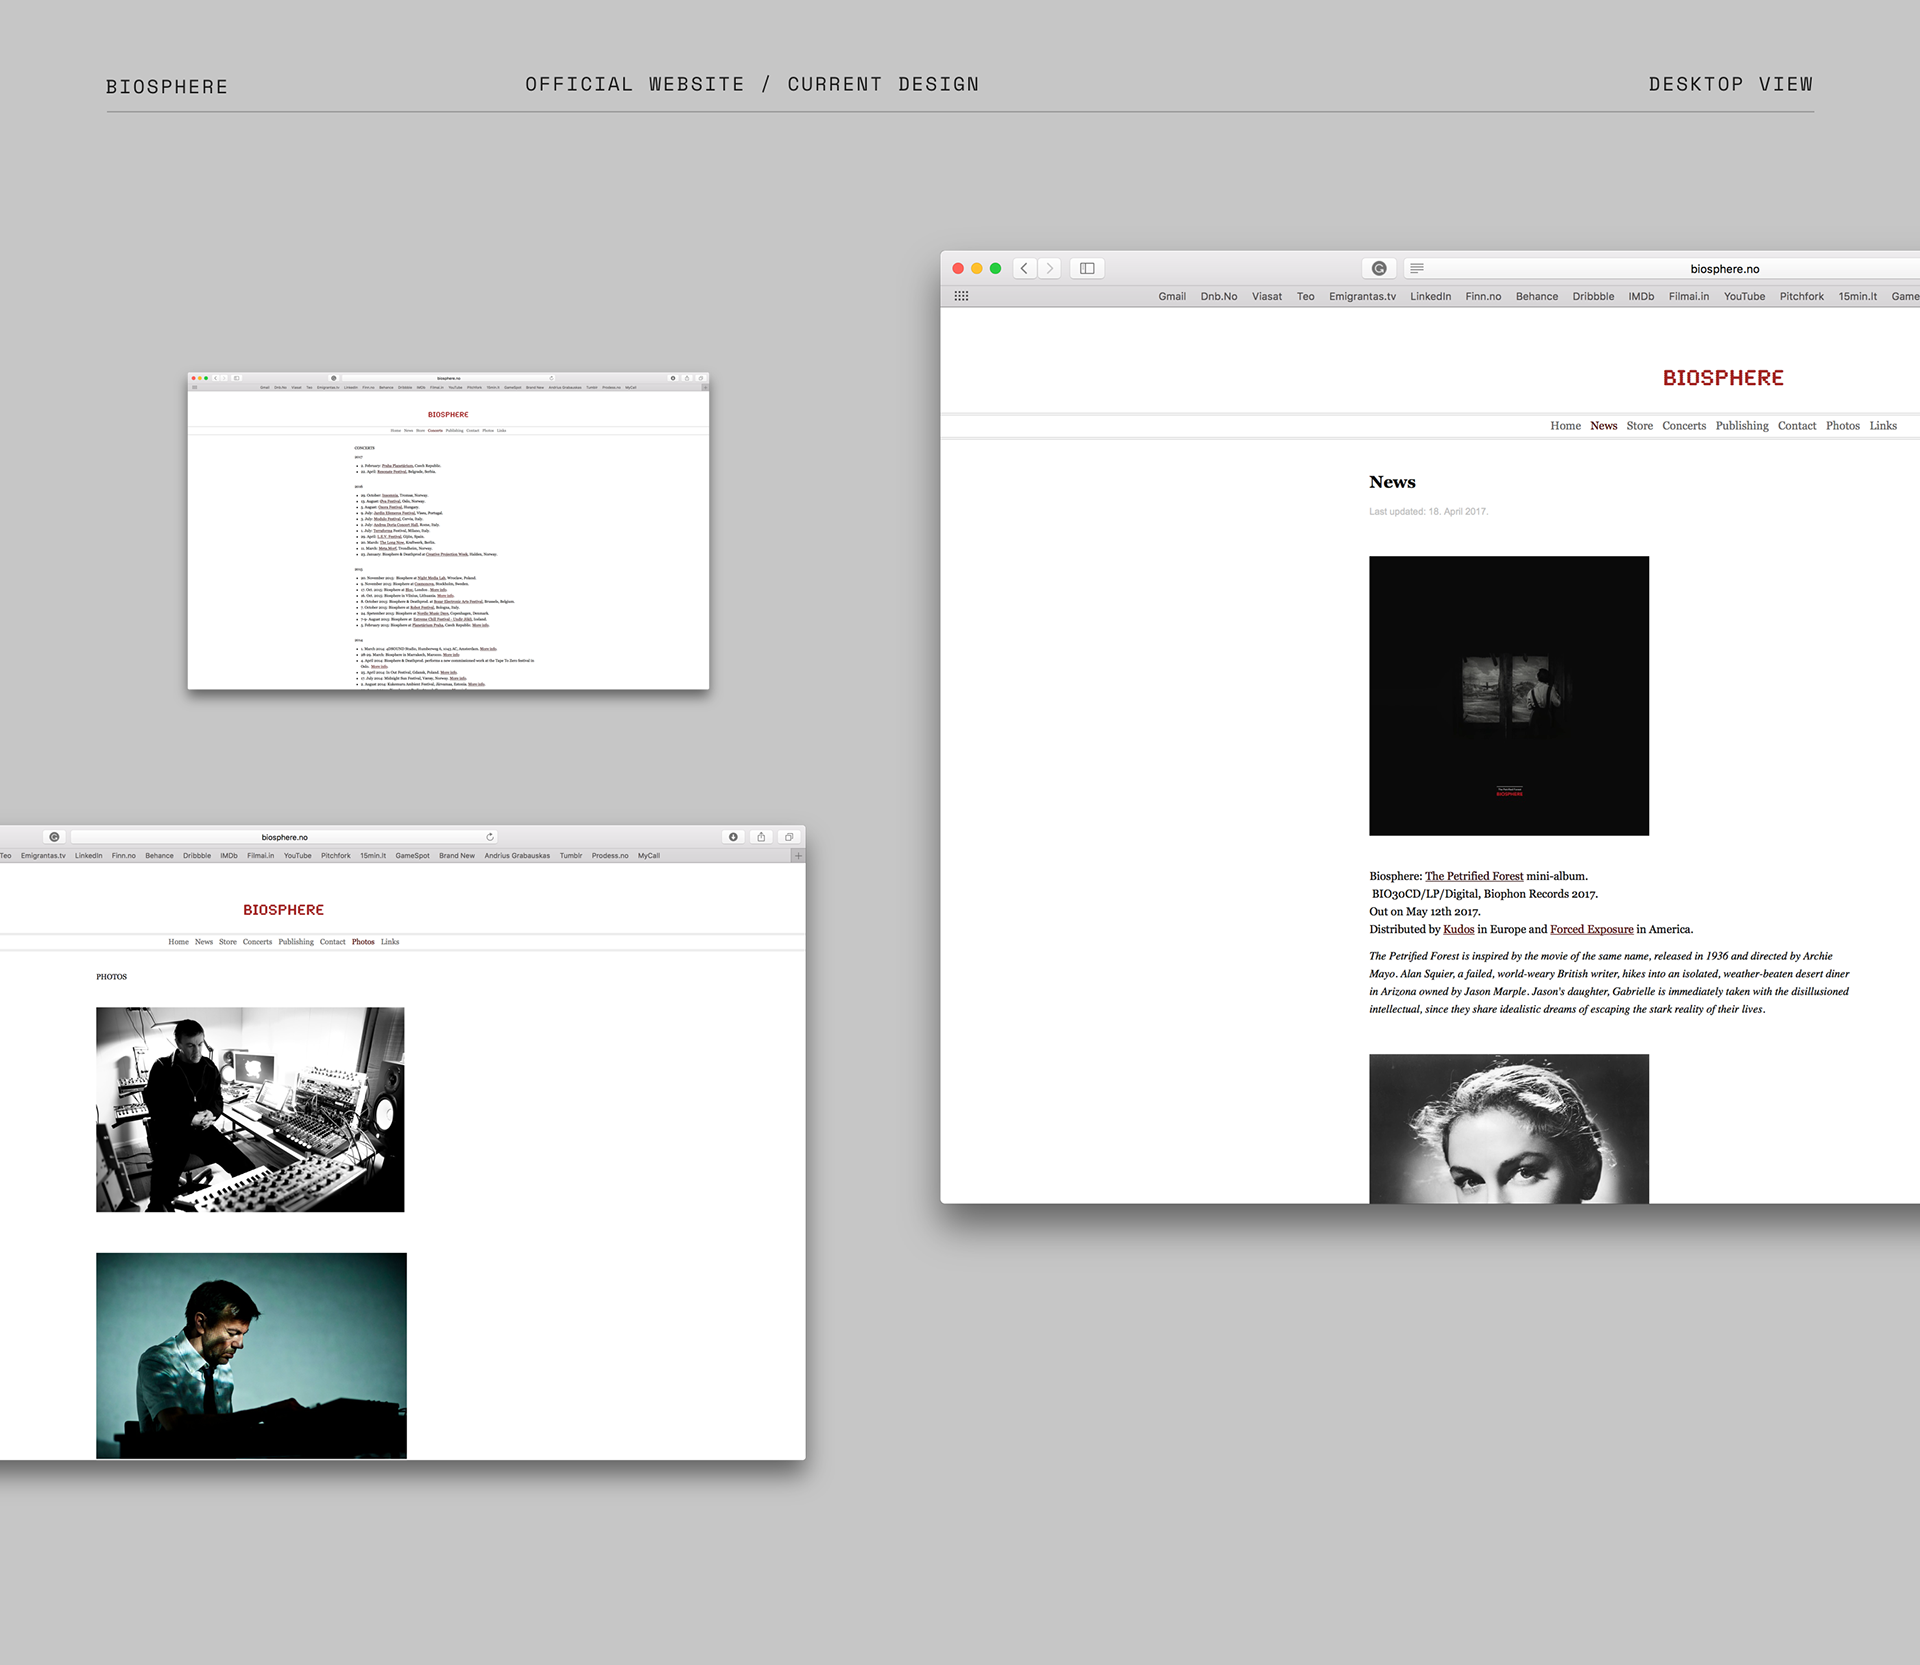Screen dimensions: 1920x1665
Task: Open Prodess.no bookmark in Photos window
Action: (610, 856)
